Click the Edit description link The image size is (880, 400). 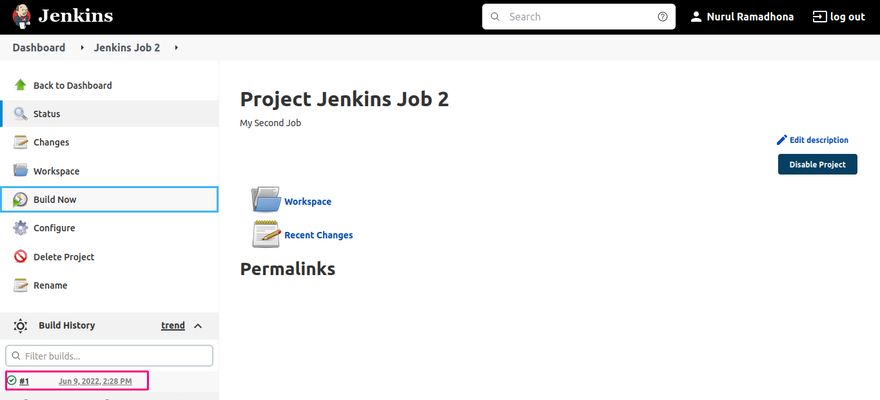tap(813, 140)
